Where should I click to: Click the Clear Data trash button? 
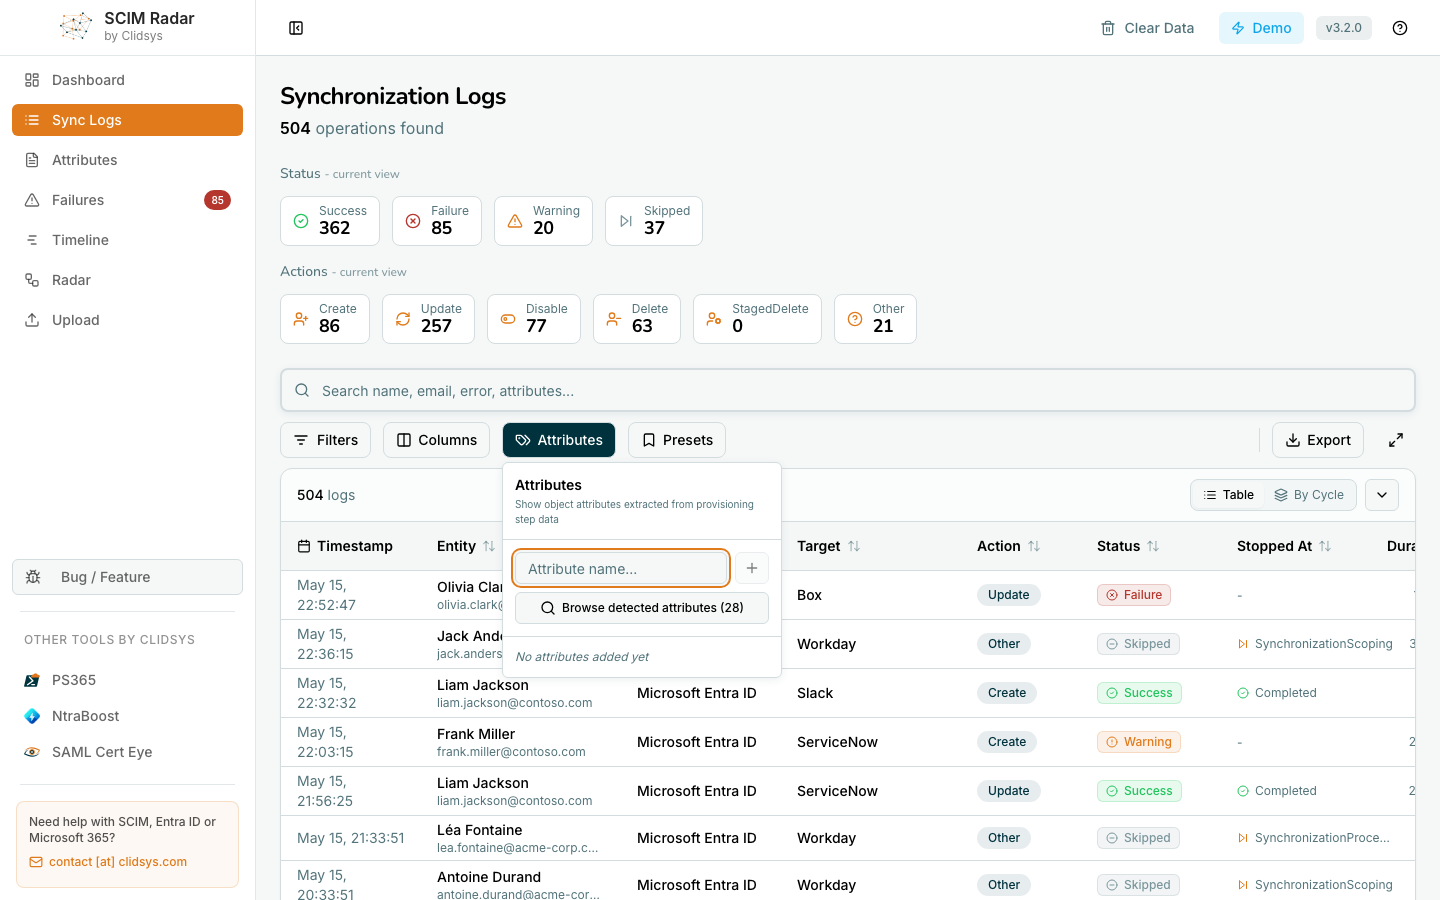point(1147,28)
